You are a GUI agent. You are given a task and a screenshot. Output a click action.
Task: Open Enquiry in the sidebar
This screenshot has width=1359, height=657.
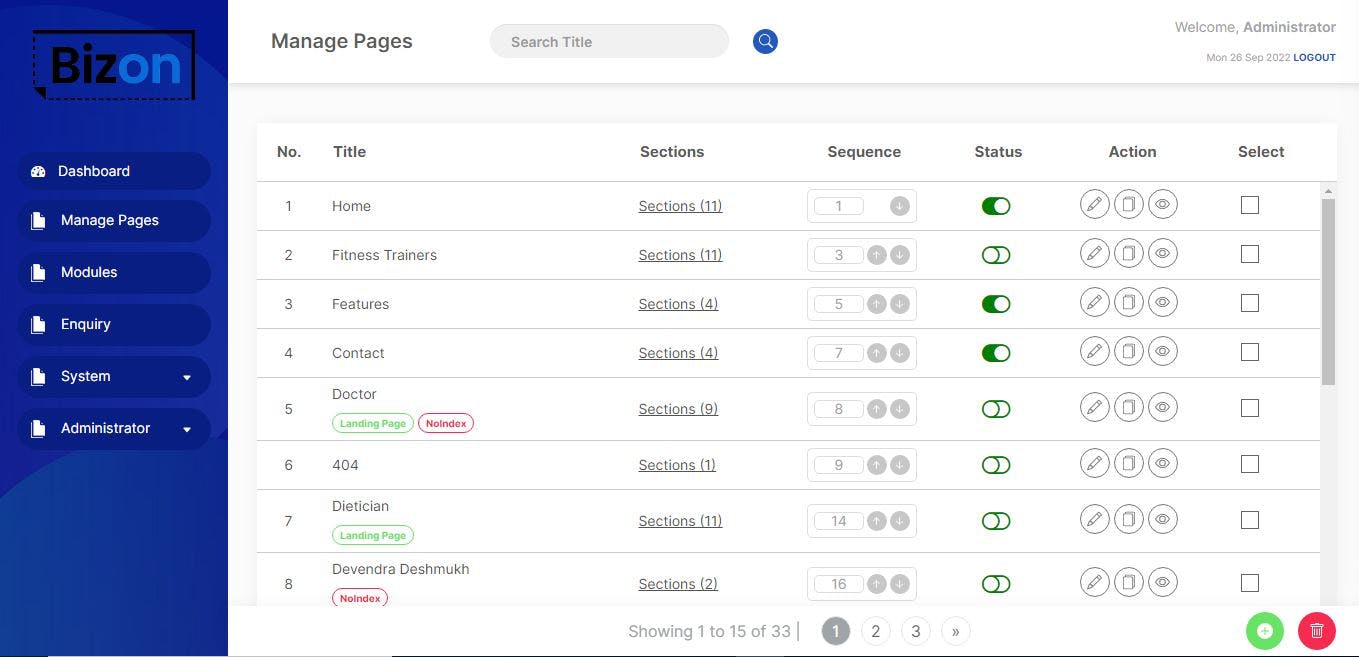tap(86, 324)
